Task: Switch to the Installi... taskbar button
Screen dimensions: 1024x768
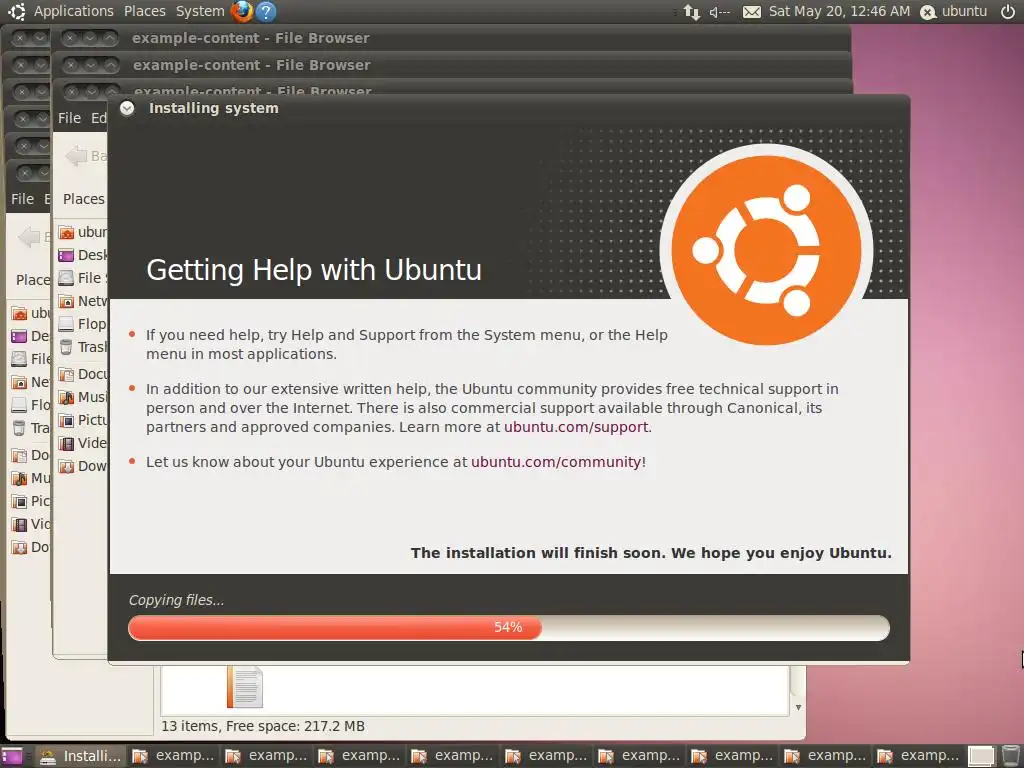Action: 80,756
